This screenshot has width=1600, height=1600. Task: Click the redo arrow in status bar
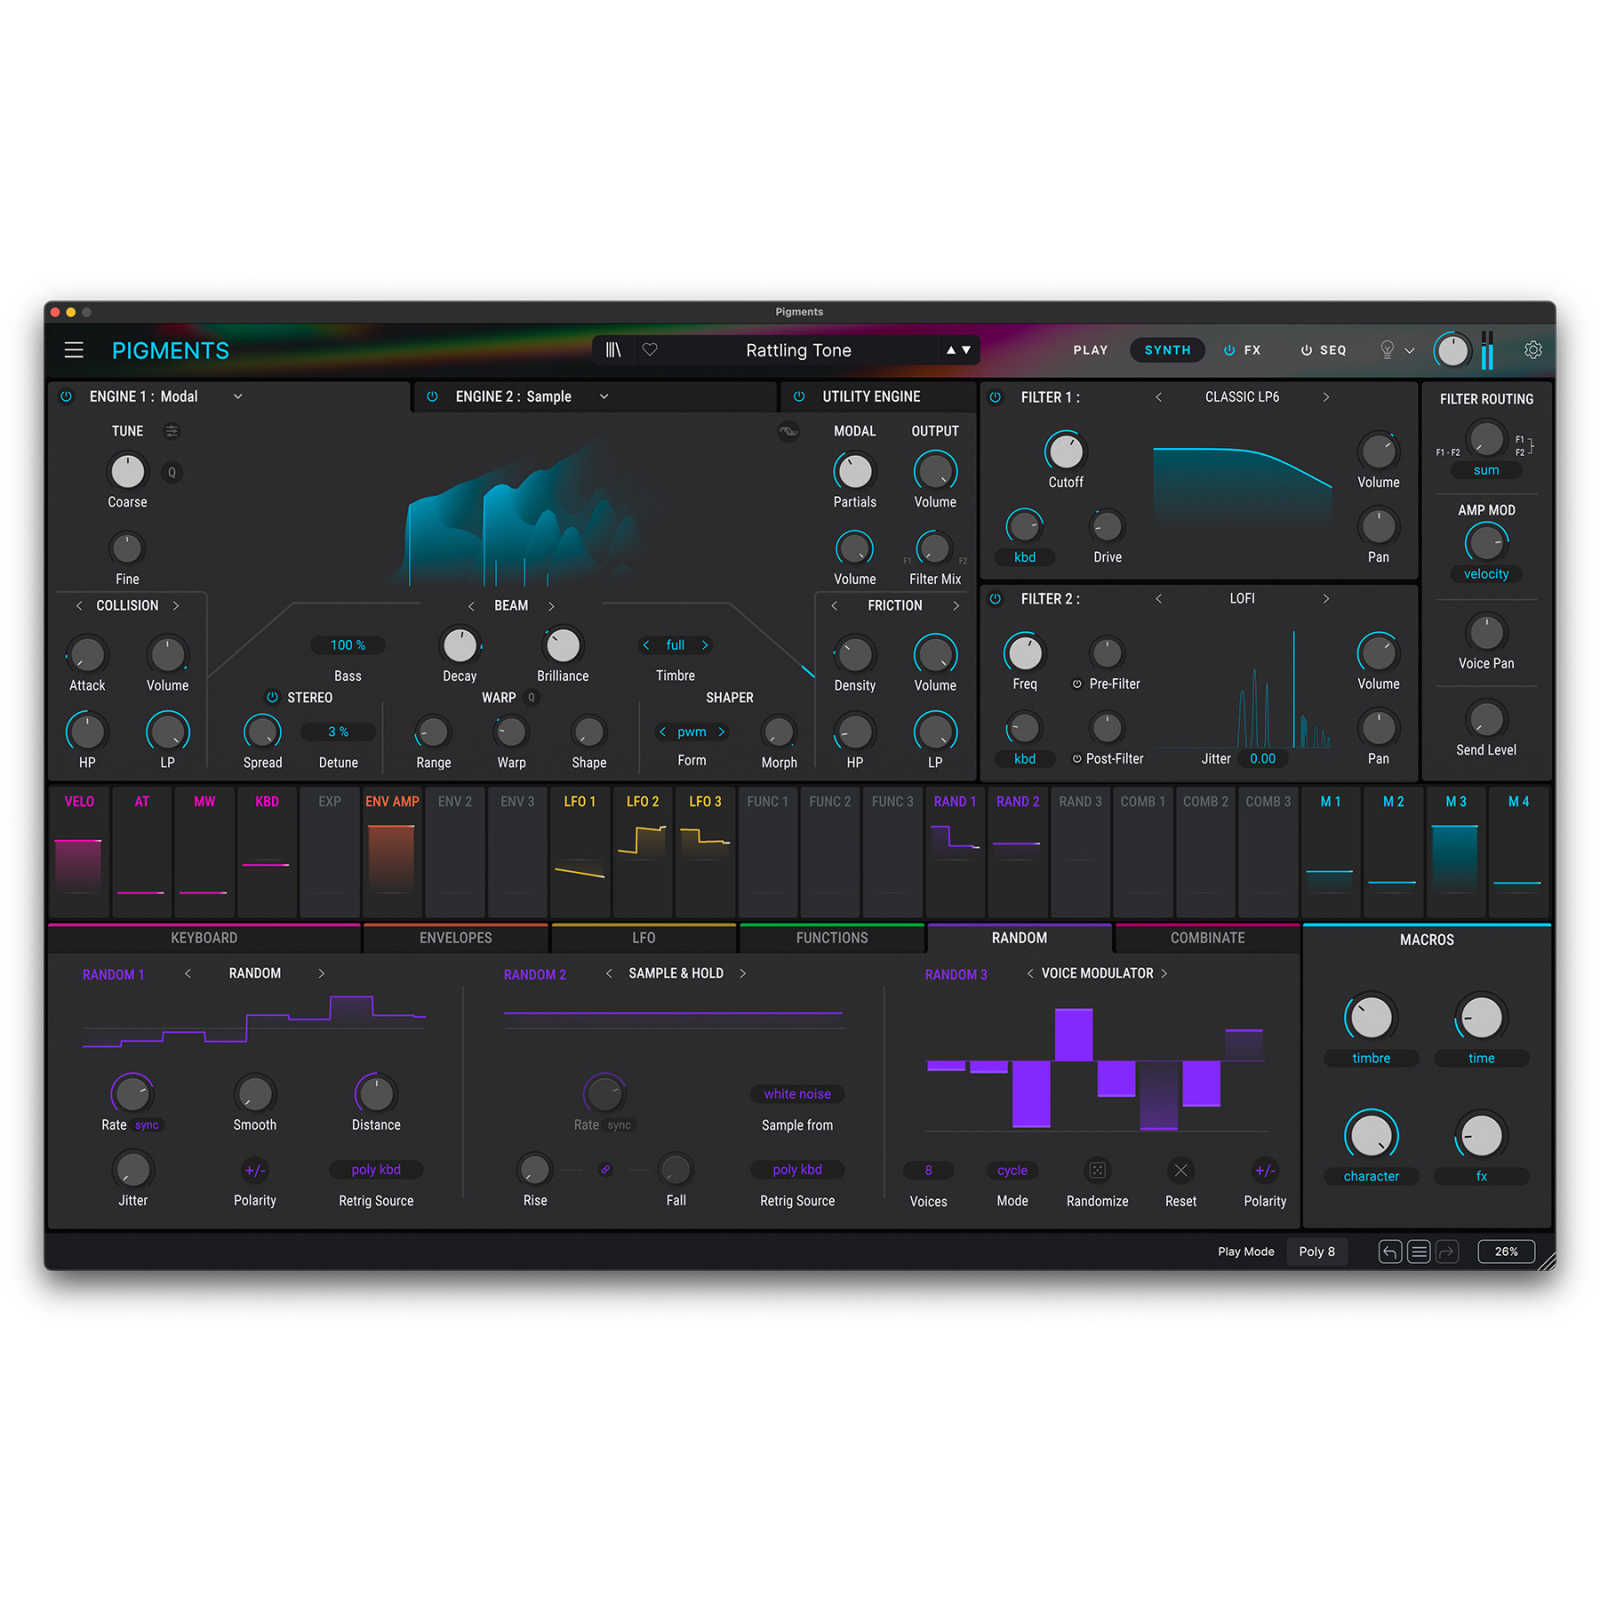[1447, 1252]
